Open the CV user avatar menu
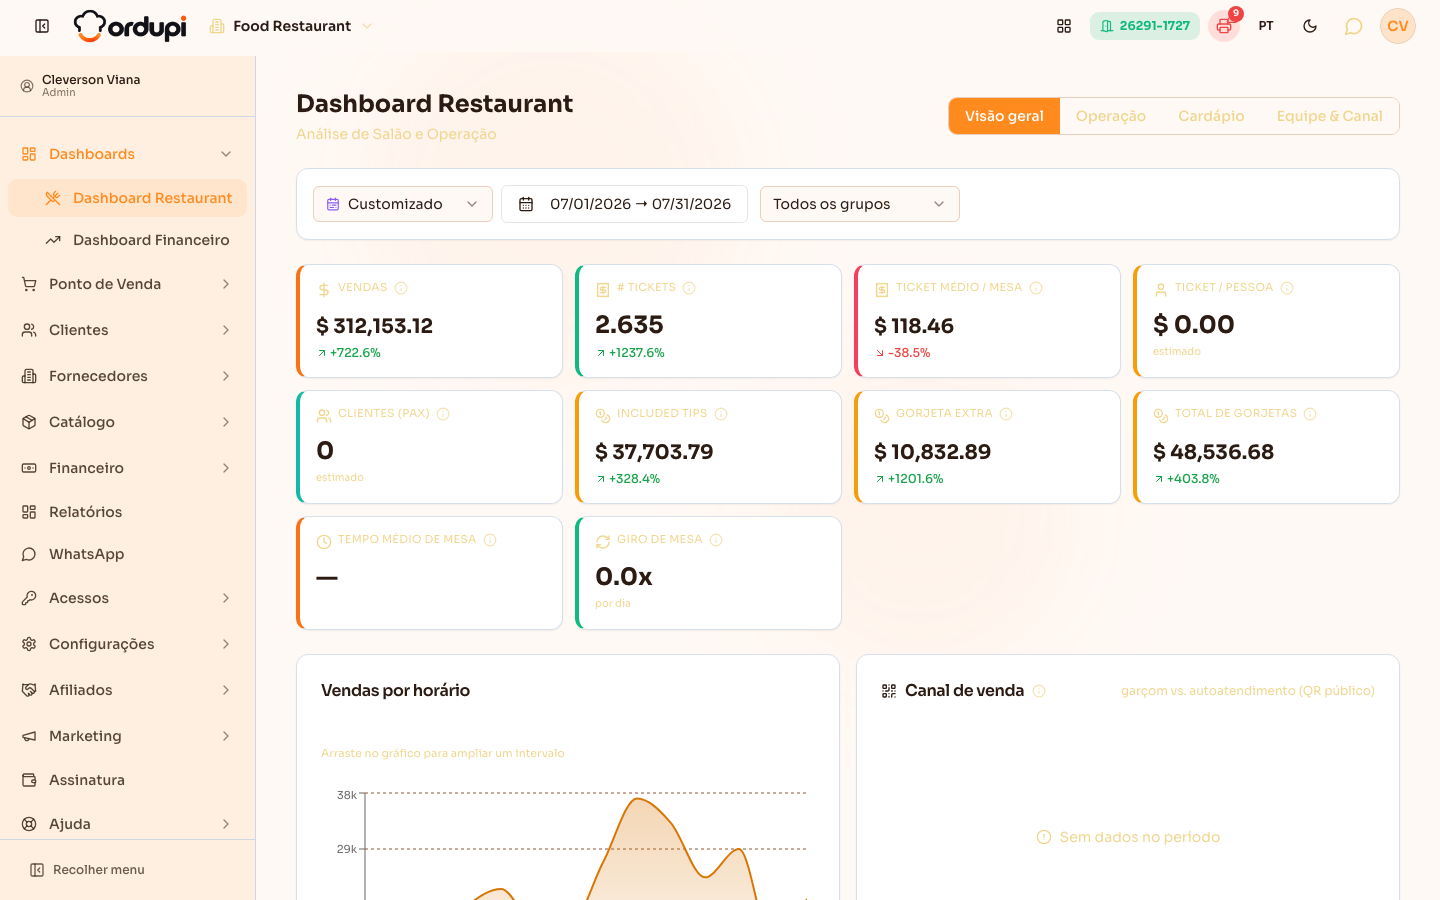The width and height of the screenshot is (1440, 900). coord(1398,26)
